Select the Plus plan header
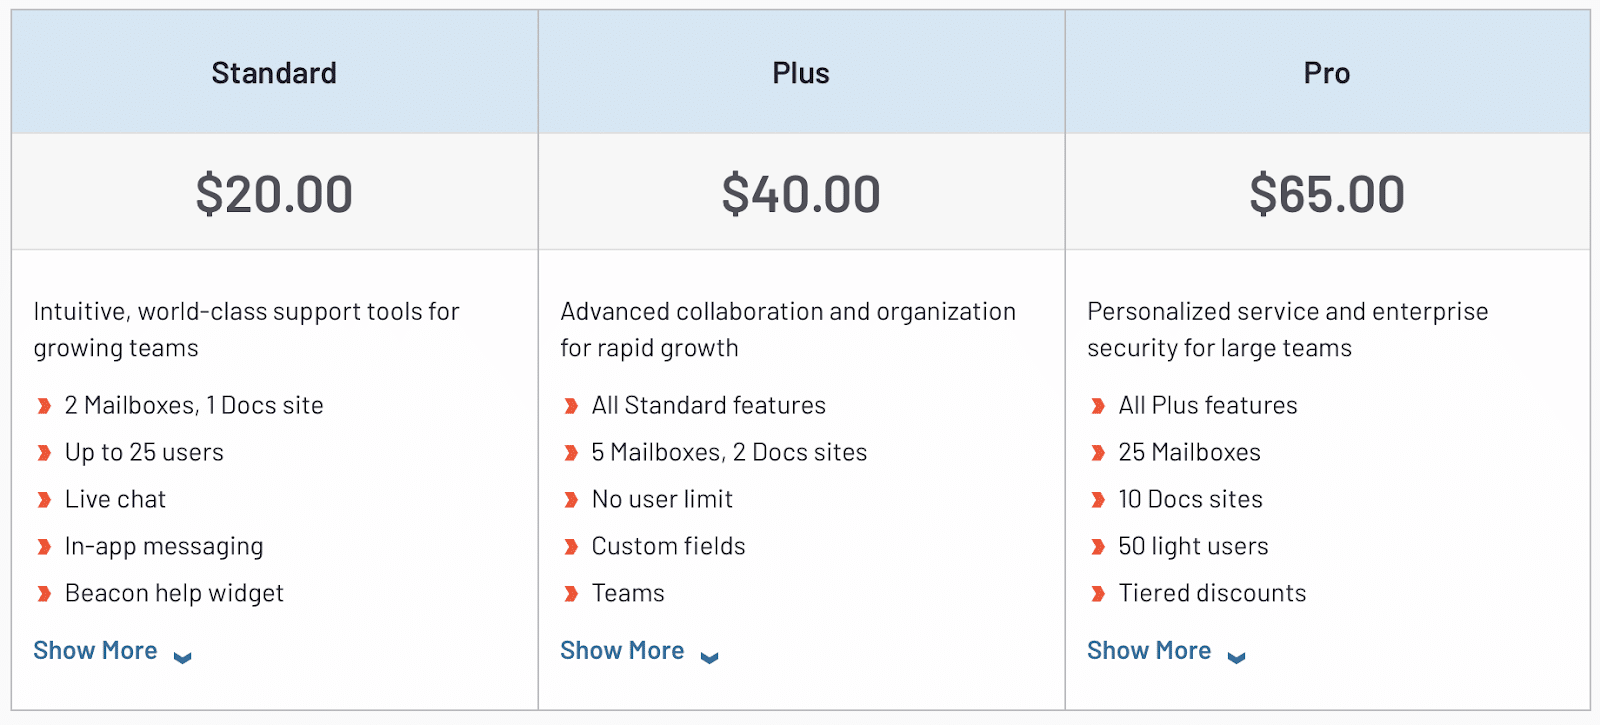 (x=801, y=73)
